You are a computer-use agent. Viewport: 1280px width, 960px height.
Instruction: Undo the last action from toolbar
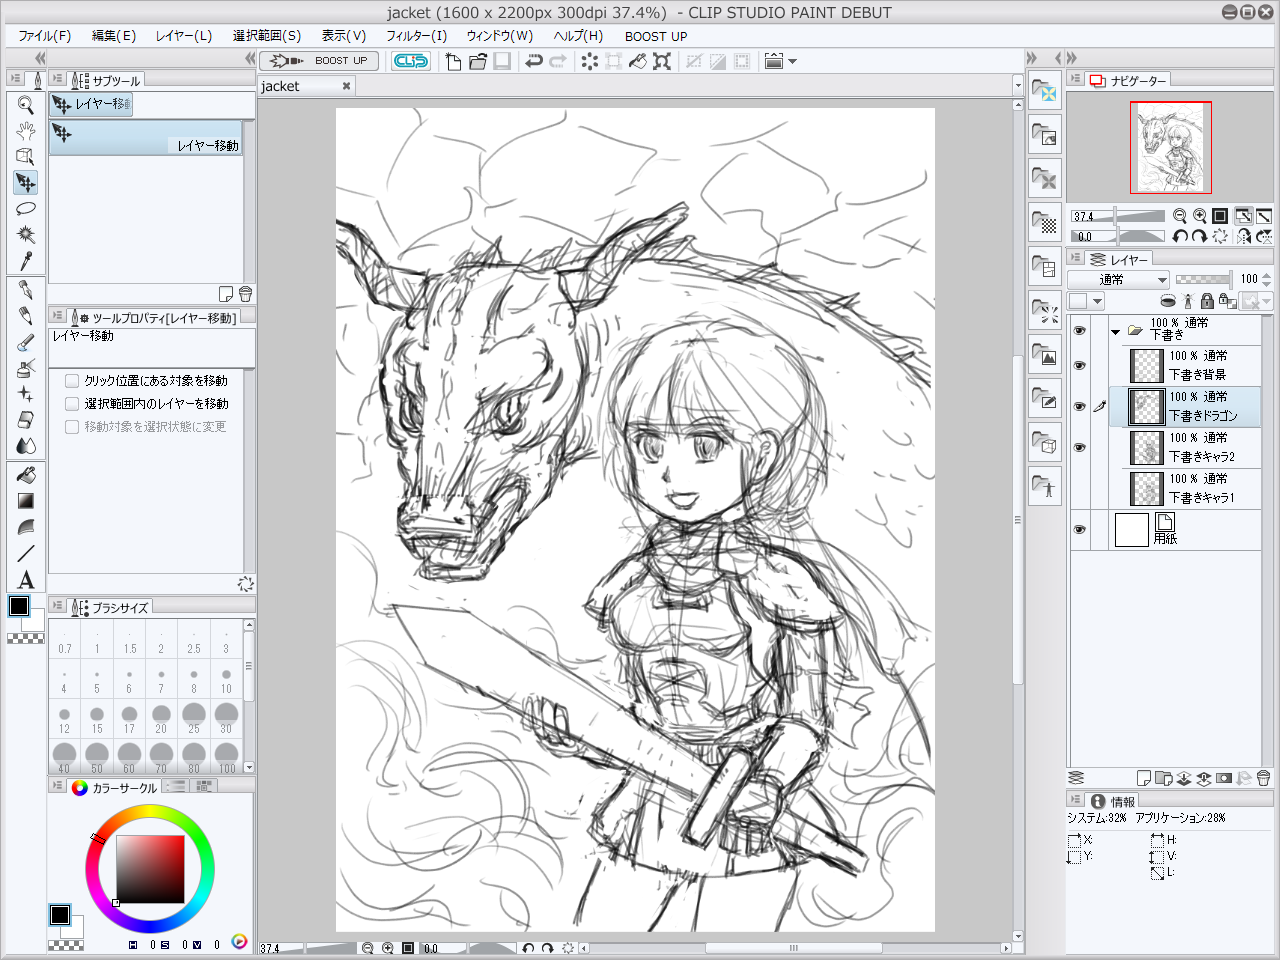pos(534,61)
